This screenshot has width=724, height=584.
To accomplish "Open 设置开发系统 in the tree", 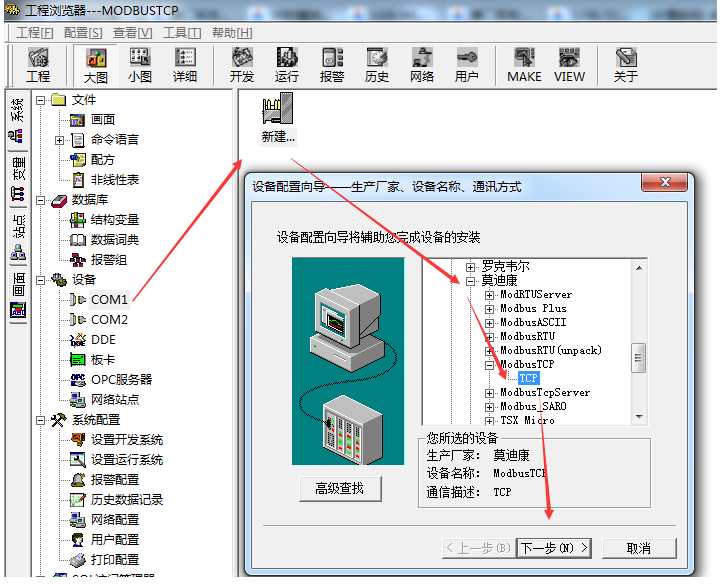I will coord(127,440).
